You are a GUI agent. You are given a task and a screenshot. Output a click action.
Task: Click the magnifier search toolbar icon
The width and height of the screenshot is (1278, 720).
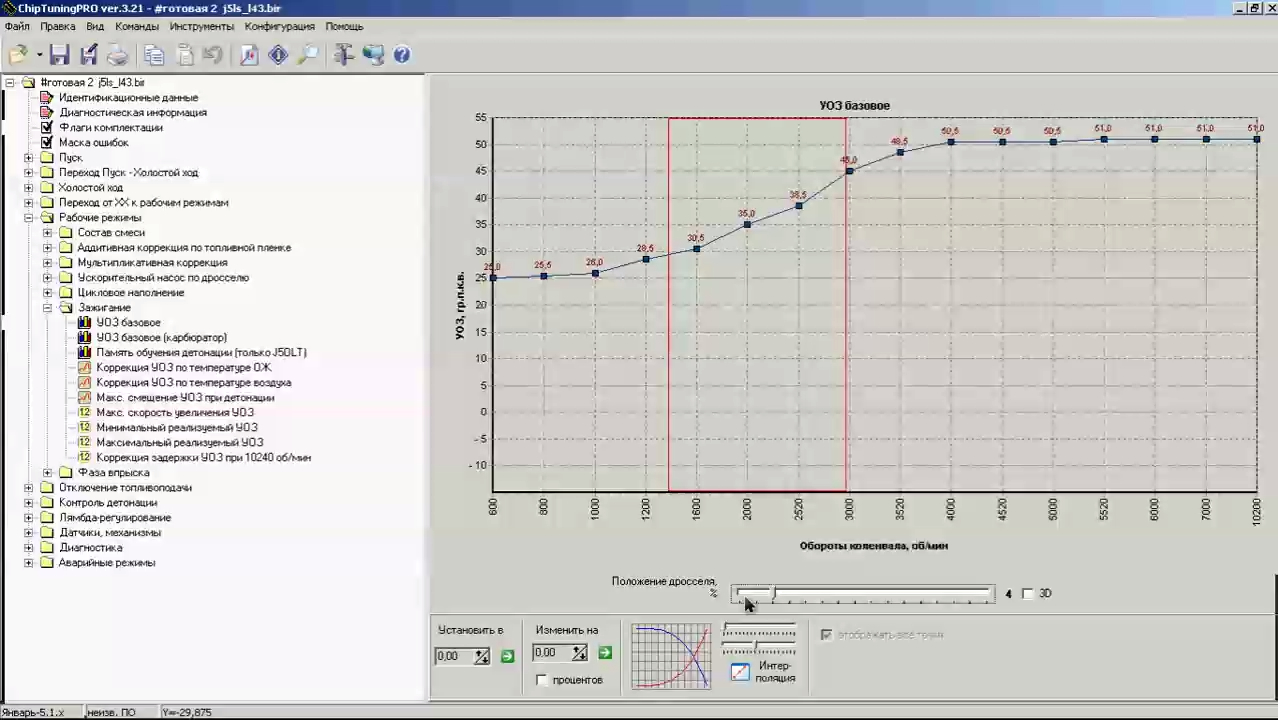(308, 55)
